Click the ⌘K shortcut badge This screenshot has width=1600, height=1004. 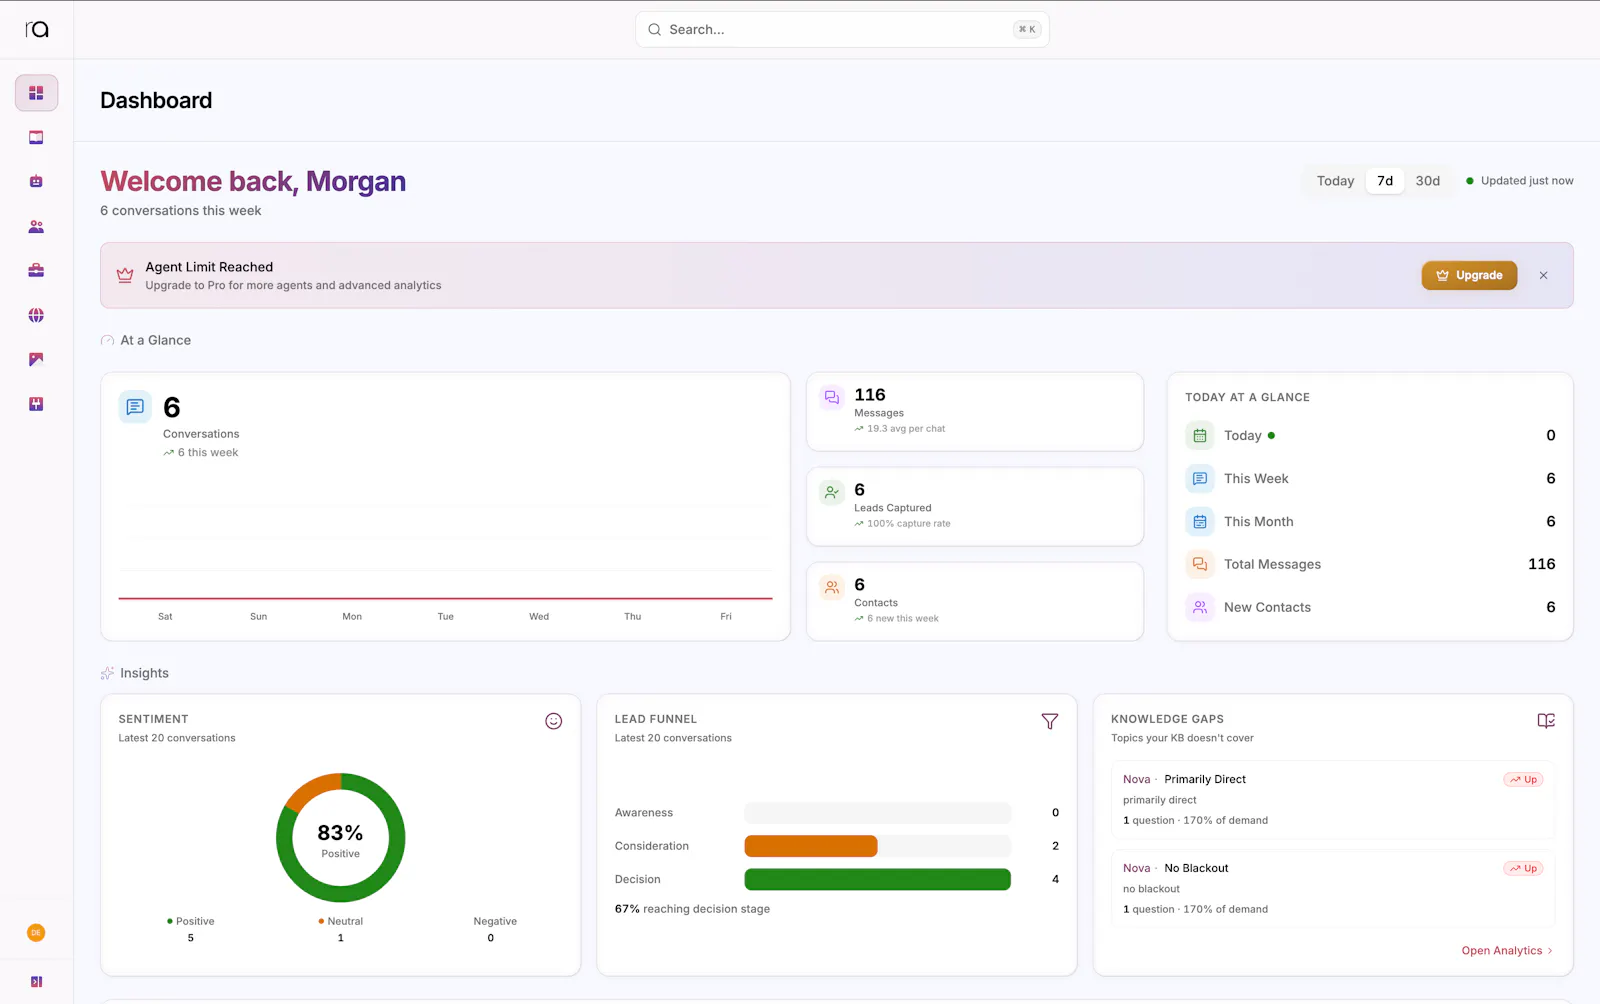point(1027,30)
